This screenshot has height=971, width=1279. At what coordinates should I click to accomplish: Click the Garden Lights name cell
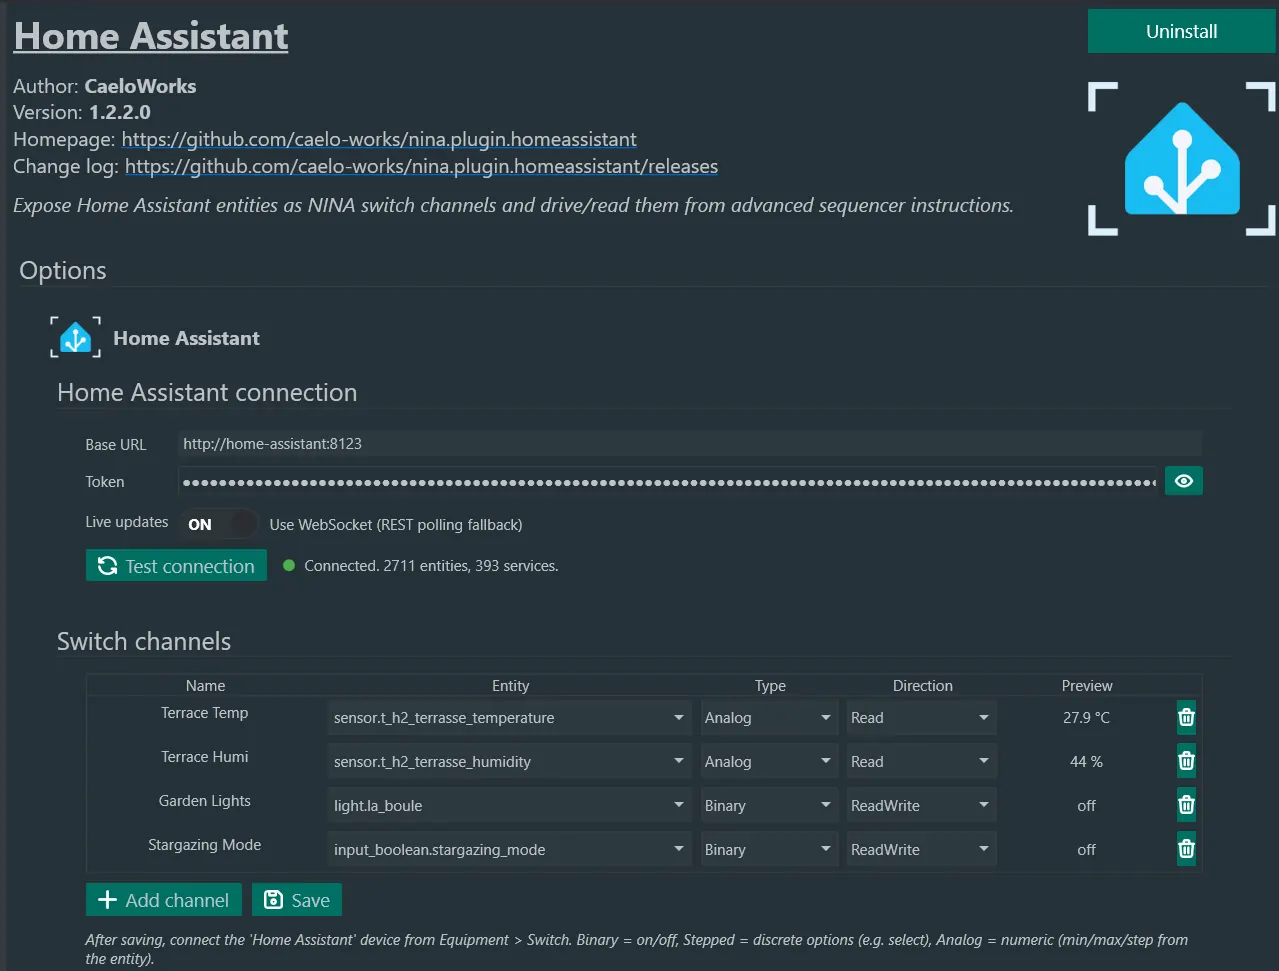coord(205,801)
